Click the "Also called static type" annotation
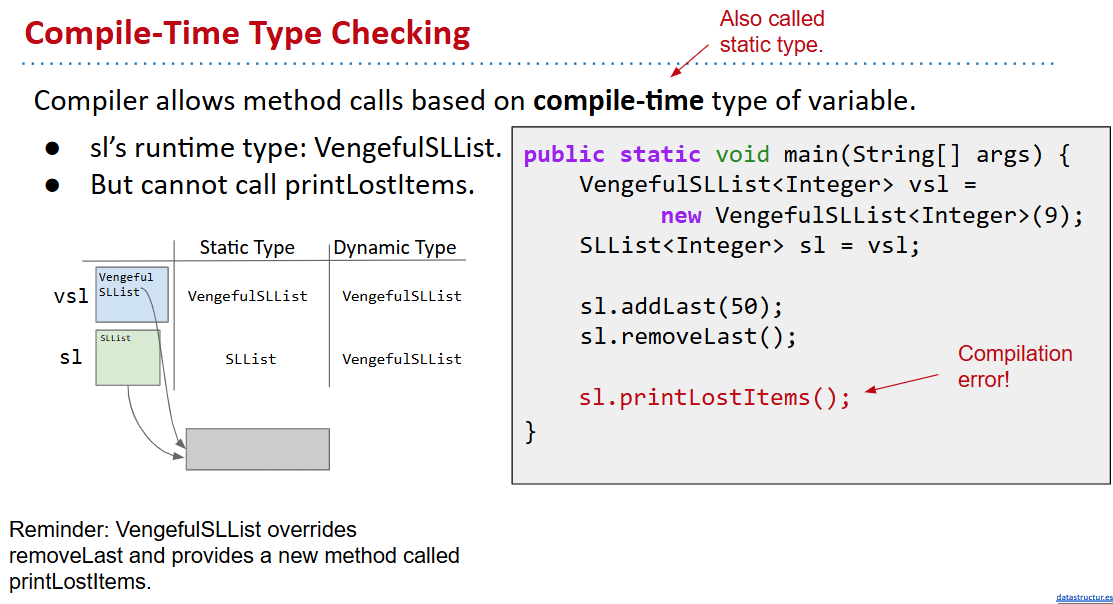 coord(771,32)
